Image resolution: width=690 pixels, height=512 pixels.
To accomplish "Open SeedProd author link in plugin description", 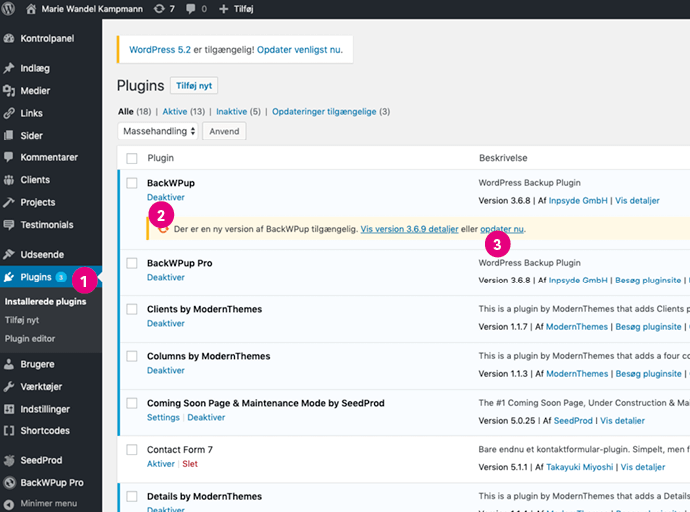I will 573,421.
